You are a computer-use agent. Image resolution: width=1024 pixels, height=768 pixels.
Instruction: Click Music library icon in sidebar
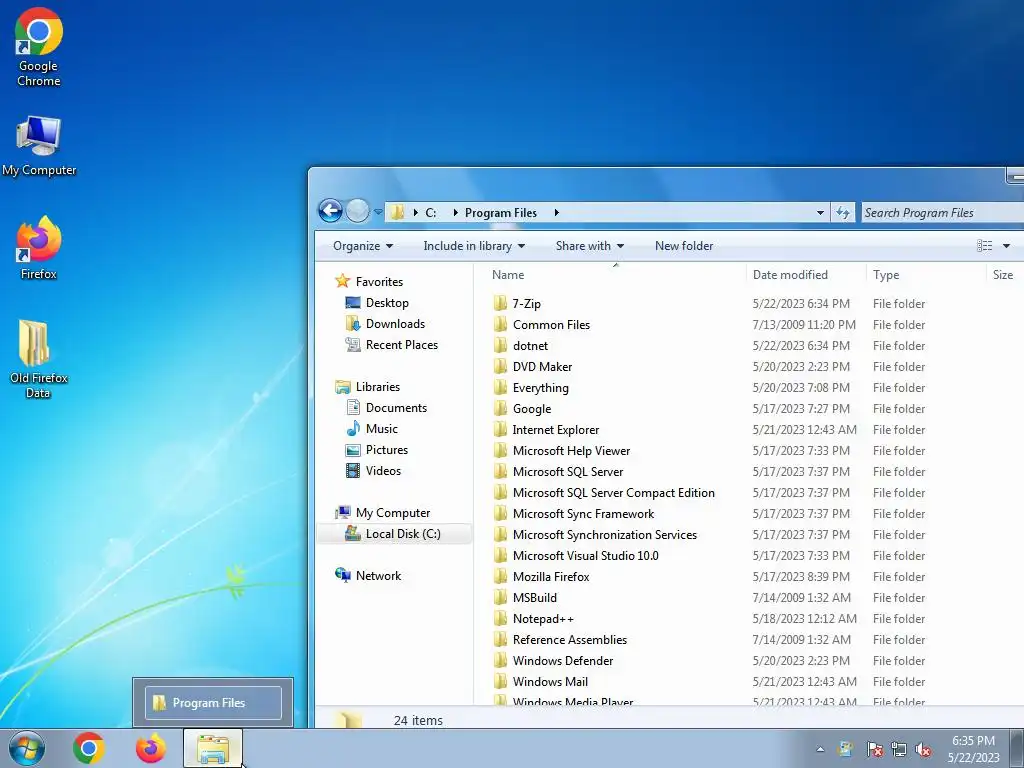pyautogui.click(x=353, y=428)
